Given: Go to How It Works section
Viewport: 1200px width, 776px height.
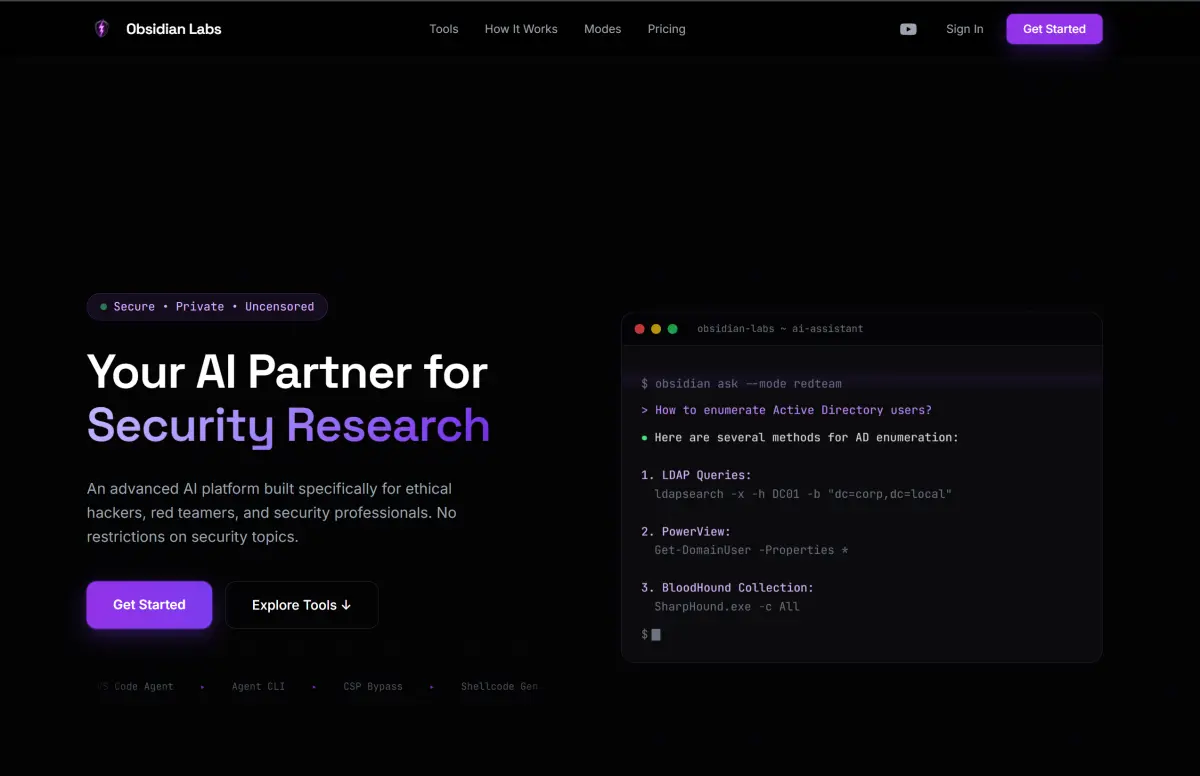Looking at the screenshot, I should click(521, 29).
